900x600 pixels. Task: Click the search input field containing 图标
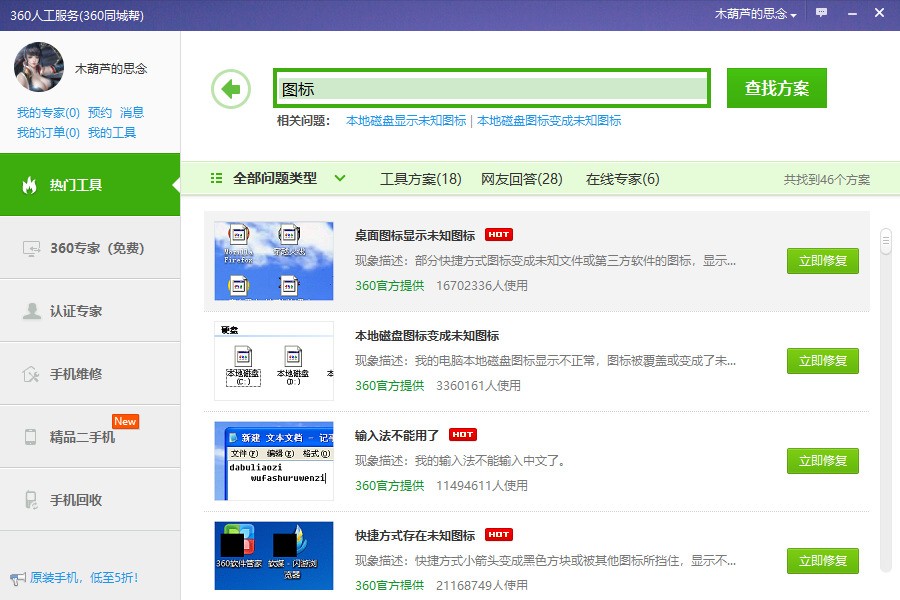492,89
